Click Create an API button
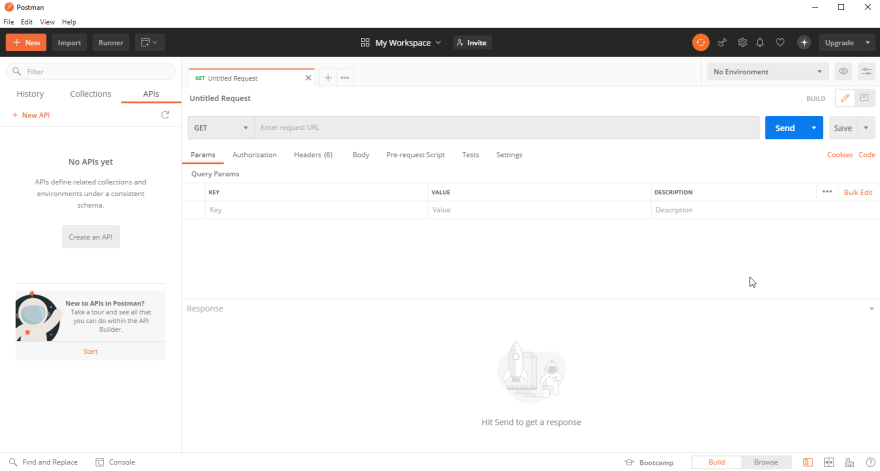880x471 pixels. point(90,237)
